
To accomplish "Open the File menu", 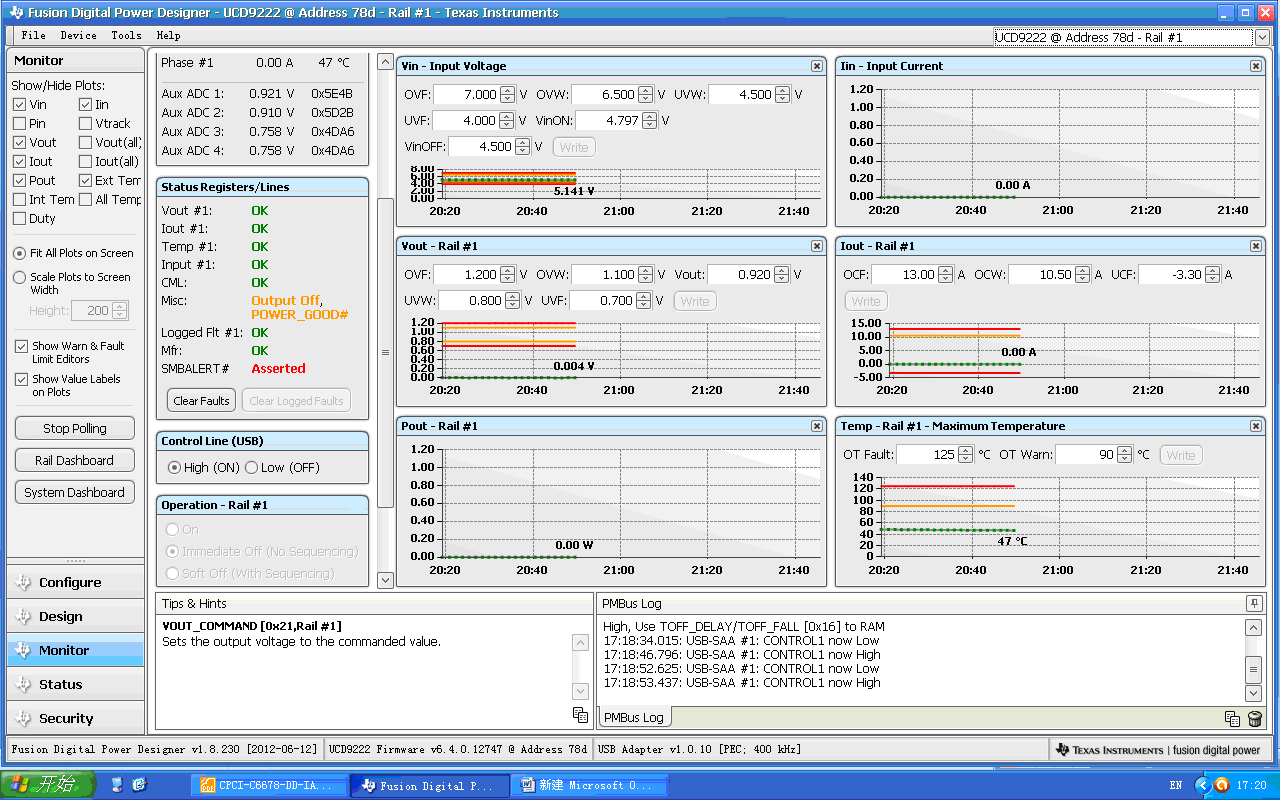I will tap(33, 36).
